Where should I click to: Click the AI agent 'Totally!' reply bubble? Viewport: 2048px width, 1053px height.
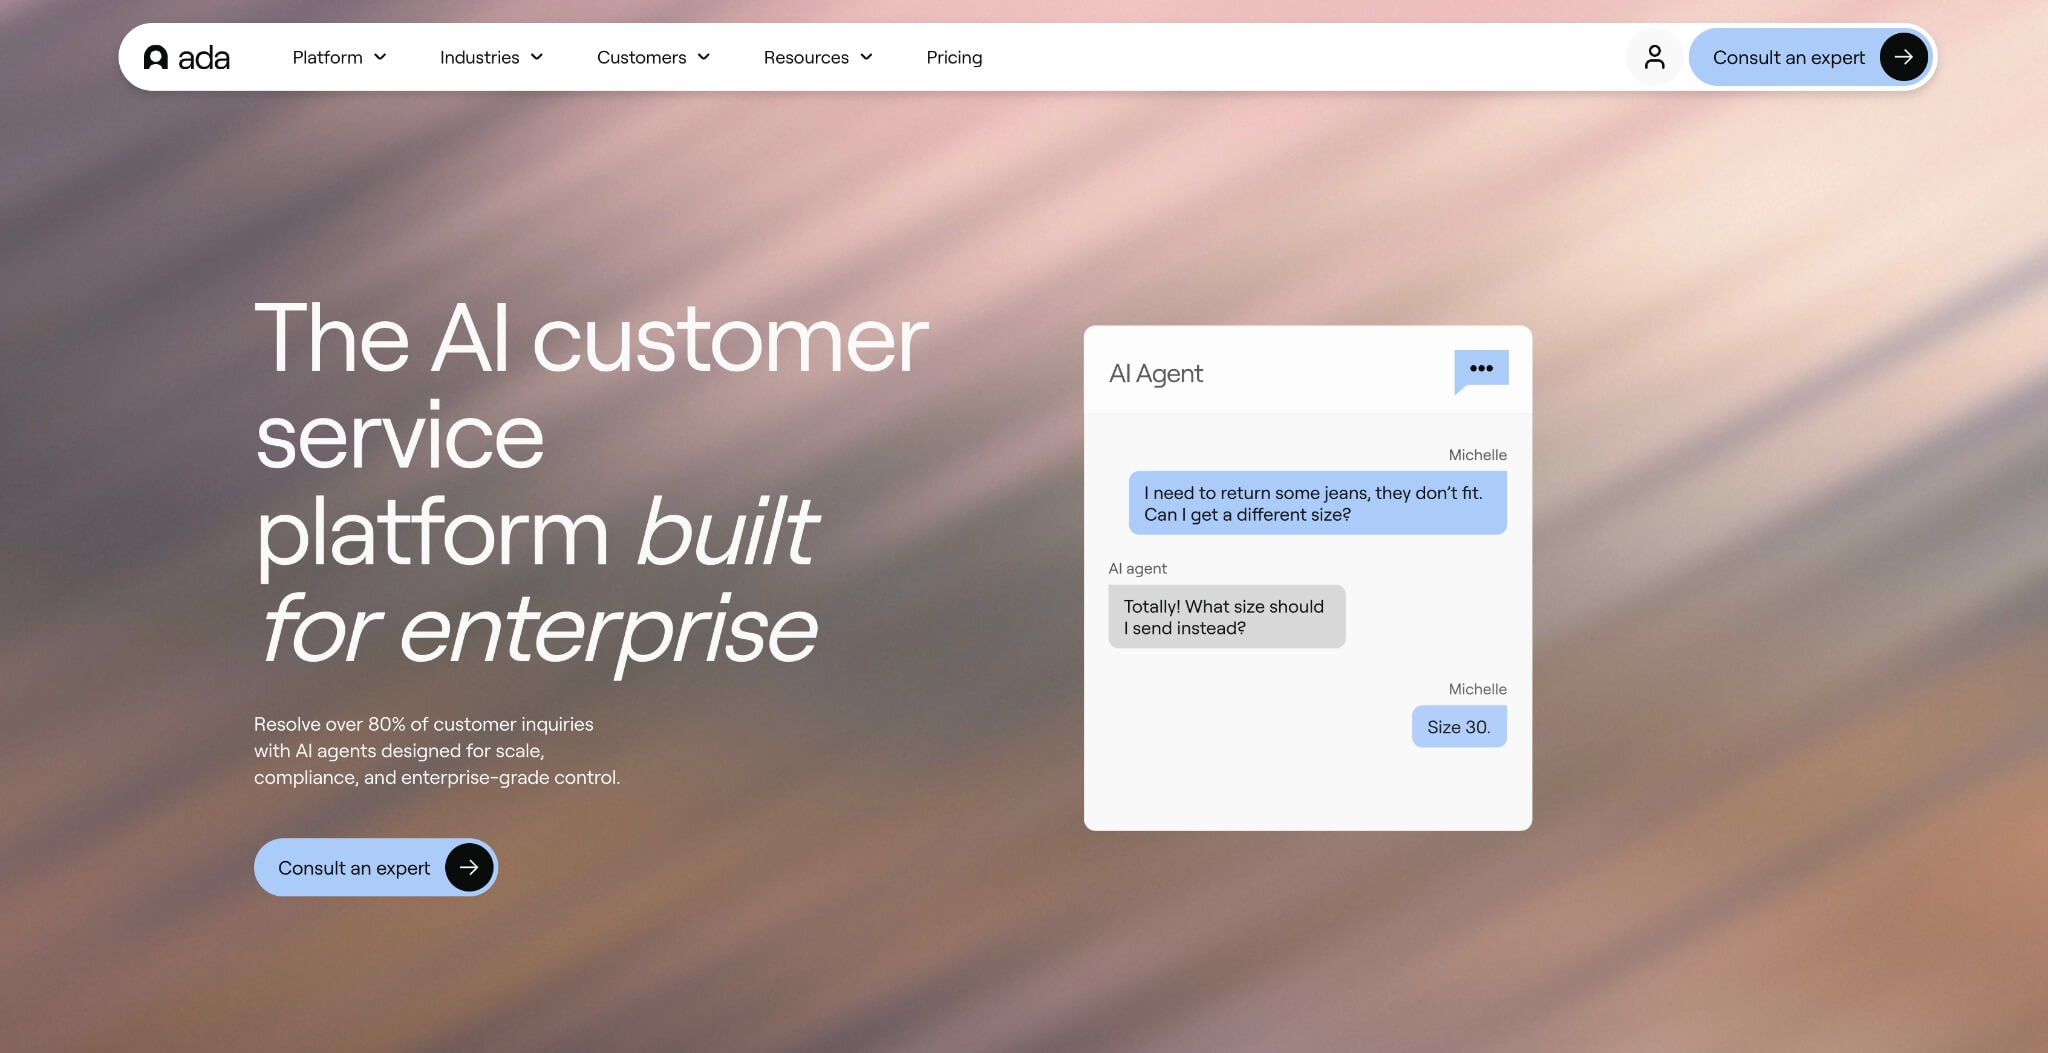coord(1226,617)
